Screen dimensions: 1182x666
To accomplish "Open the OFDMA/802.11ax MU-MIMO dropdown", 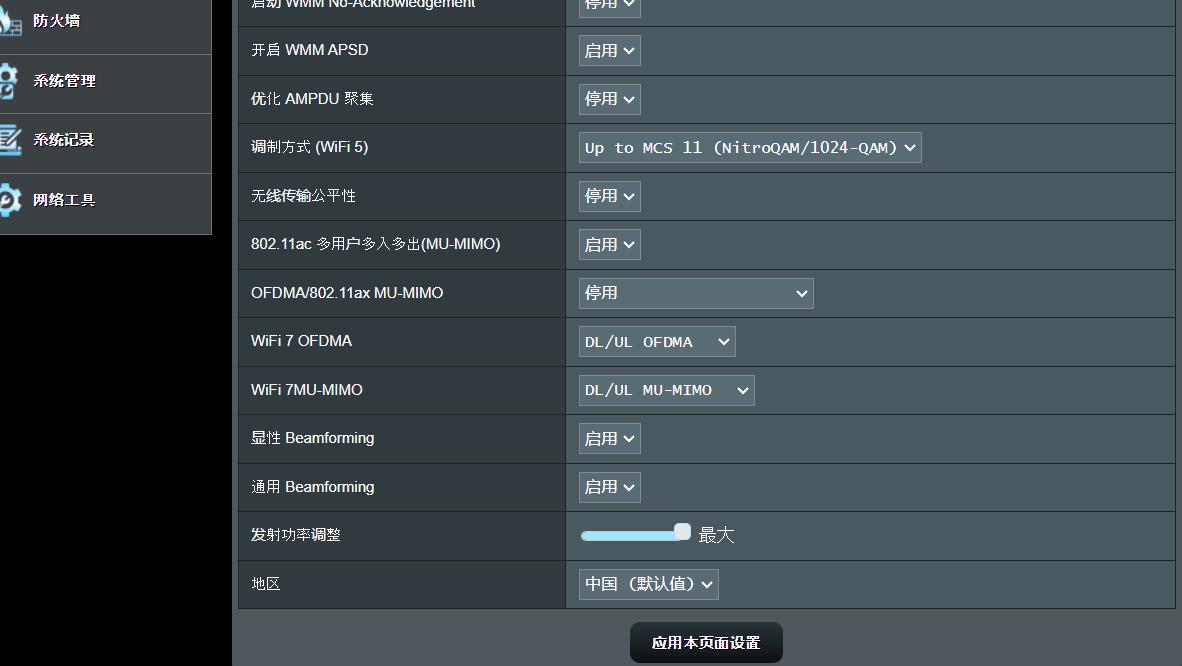I will tap(695, 293).
